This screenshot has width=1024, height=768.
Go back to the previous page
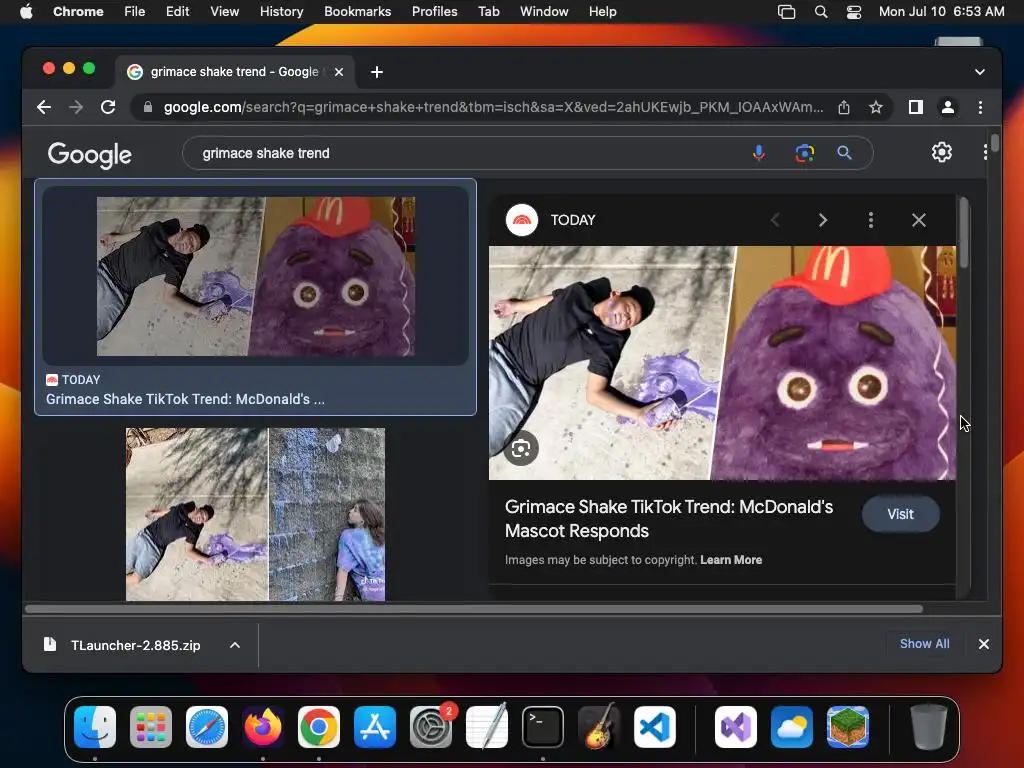pyautogui.click(x=44, y=107)
